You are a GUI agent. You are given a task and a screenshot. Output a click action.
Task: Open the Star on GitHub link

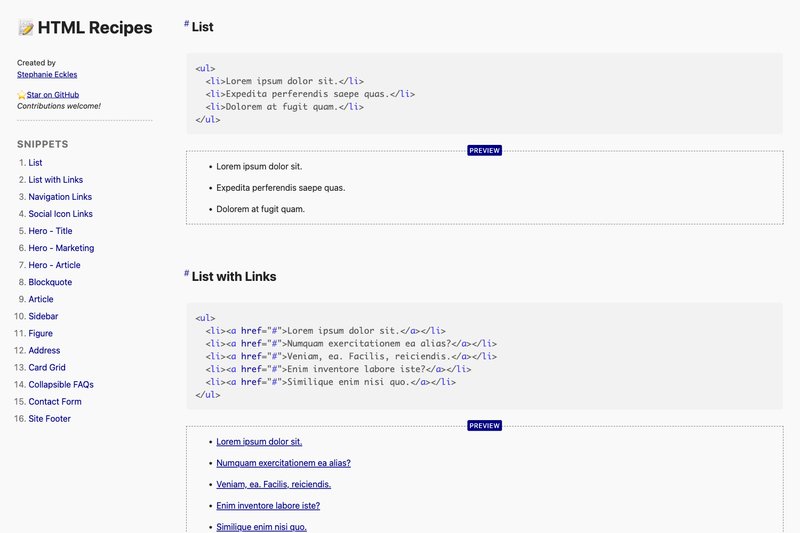click(53, 95)
